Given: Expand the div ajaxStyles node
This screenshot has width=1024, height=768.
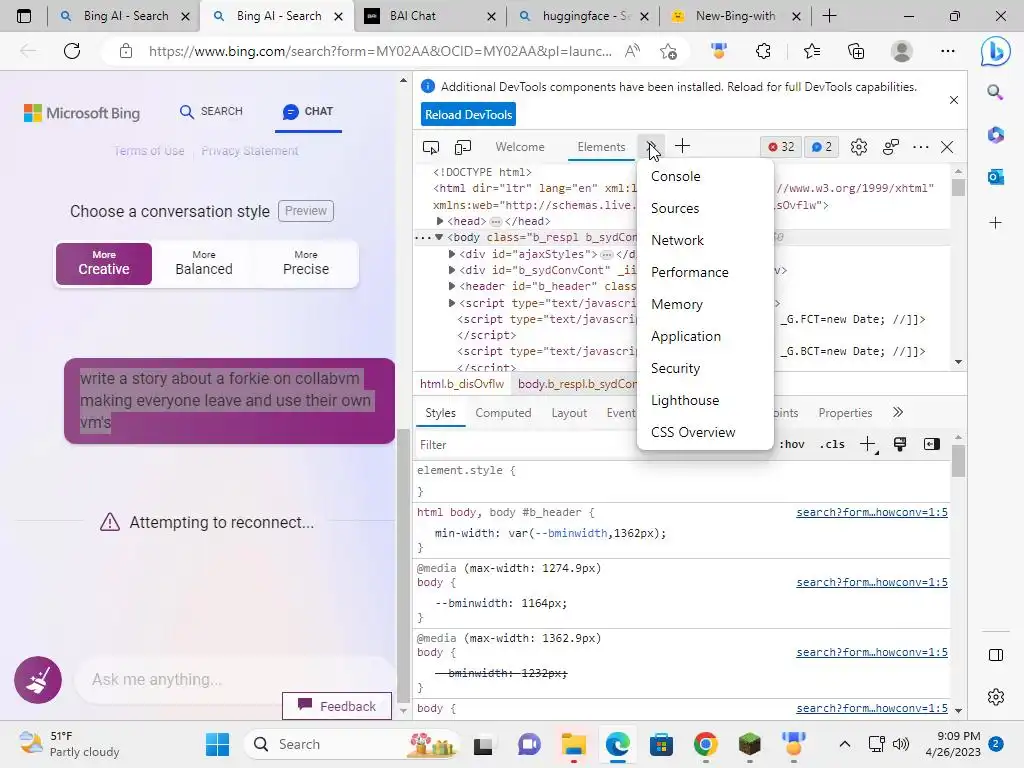Looking at the screenshot, I should (x=452, y=254).
